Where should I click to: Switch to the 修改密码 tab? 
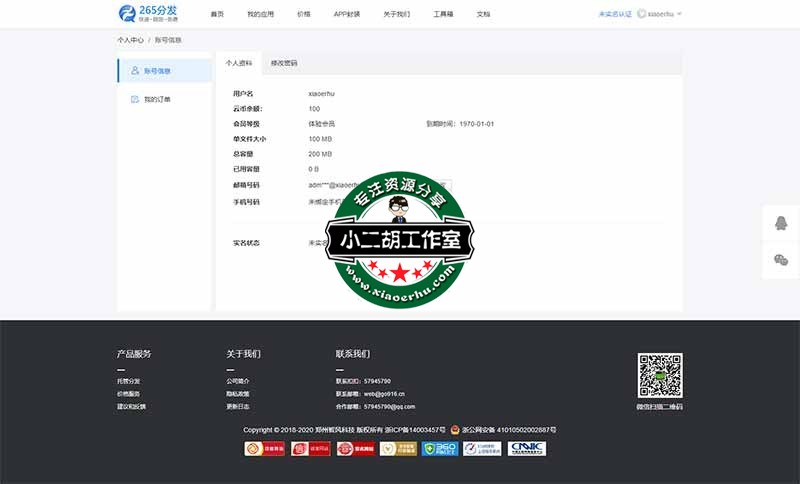[284, 63]
